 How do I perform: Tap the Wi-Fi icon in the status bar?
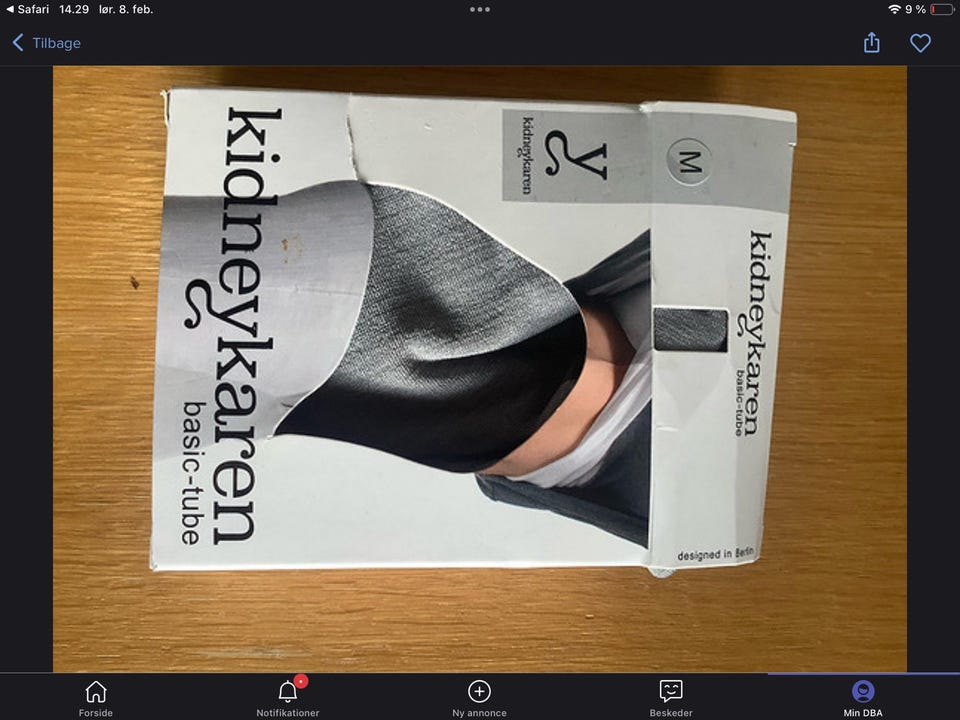point(894,9)
